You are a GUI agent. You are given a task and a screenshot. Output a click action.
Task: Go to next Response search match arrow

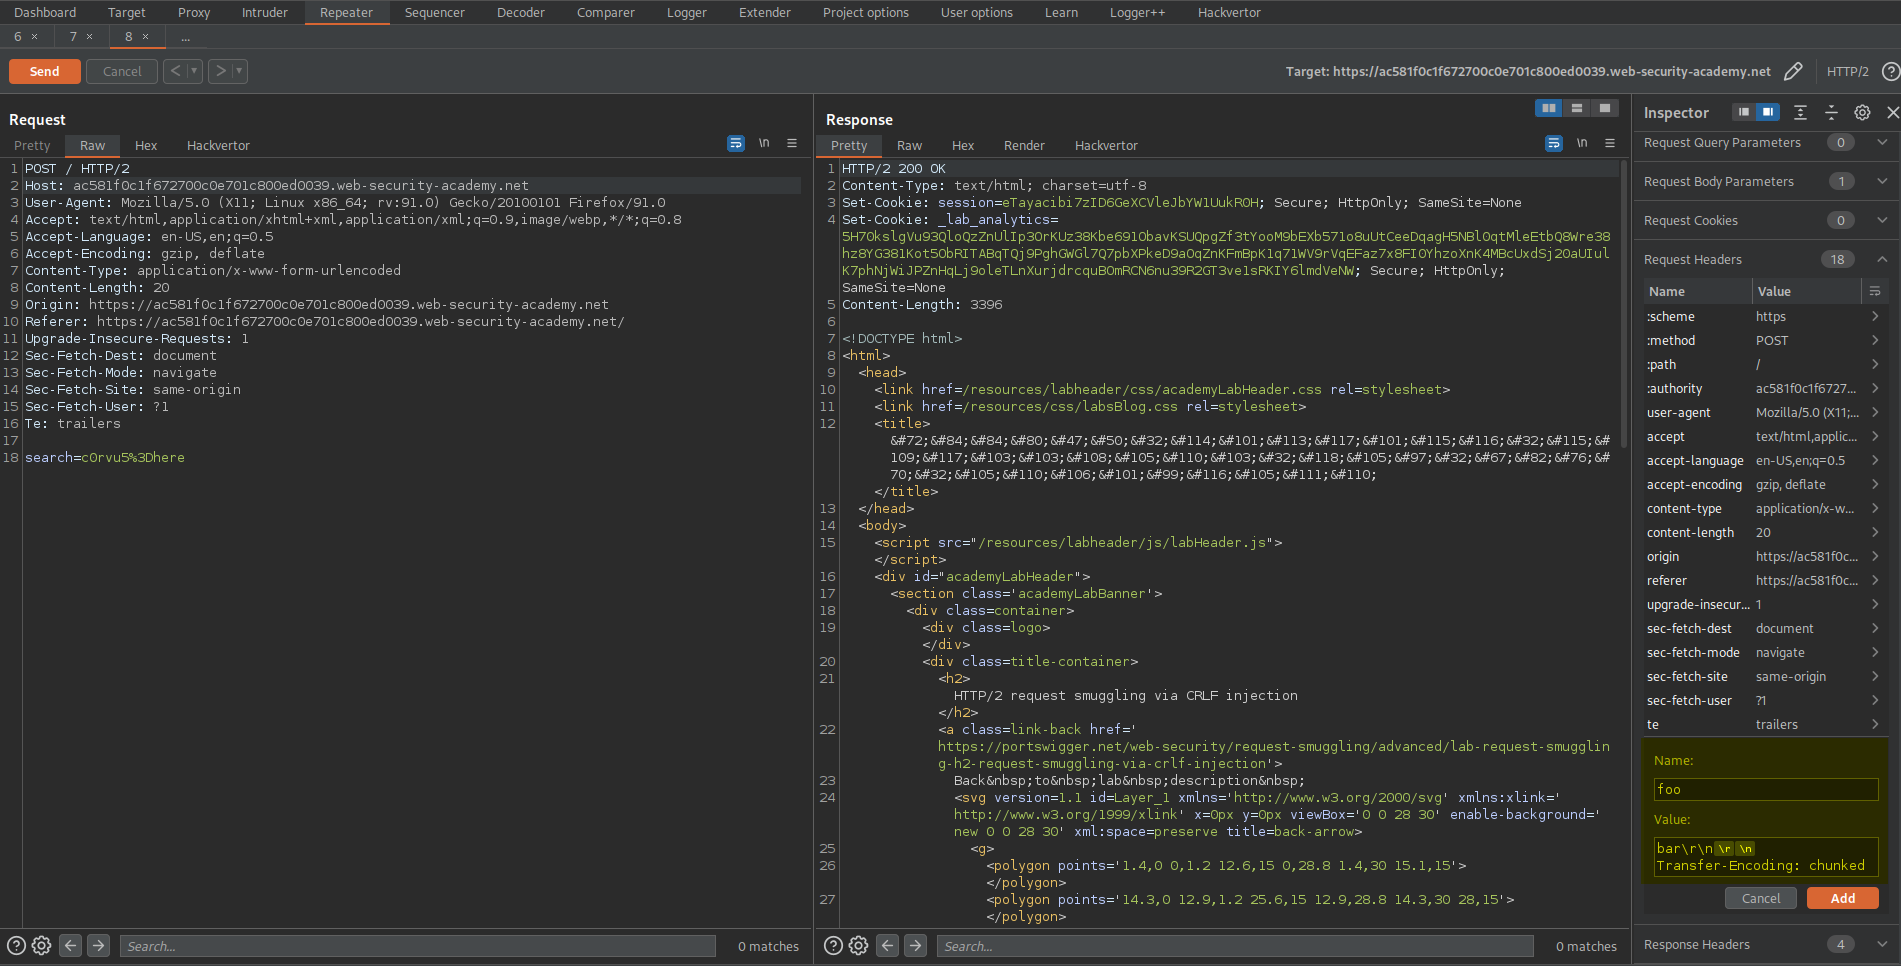click(x=915, y=945)
